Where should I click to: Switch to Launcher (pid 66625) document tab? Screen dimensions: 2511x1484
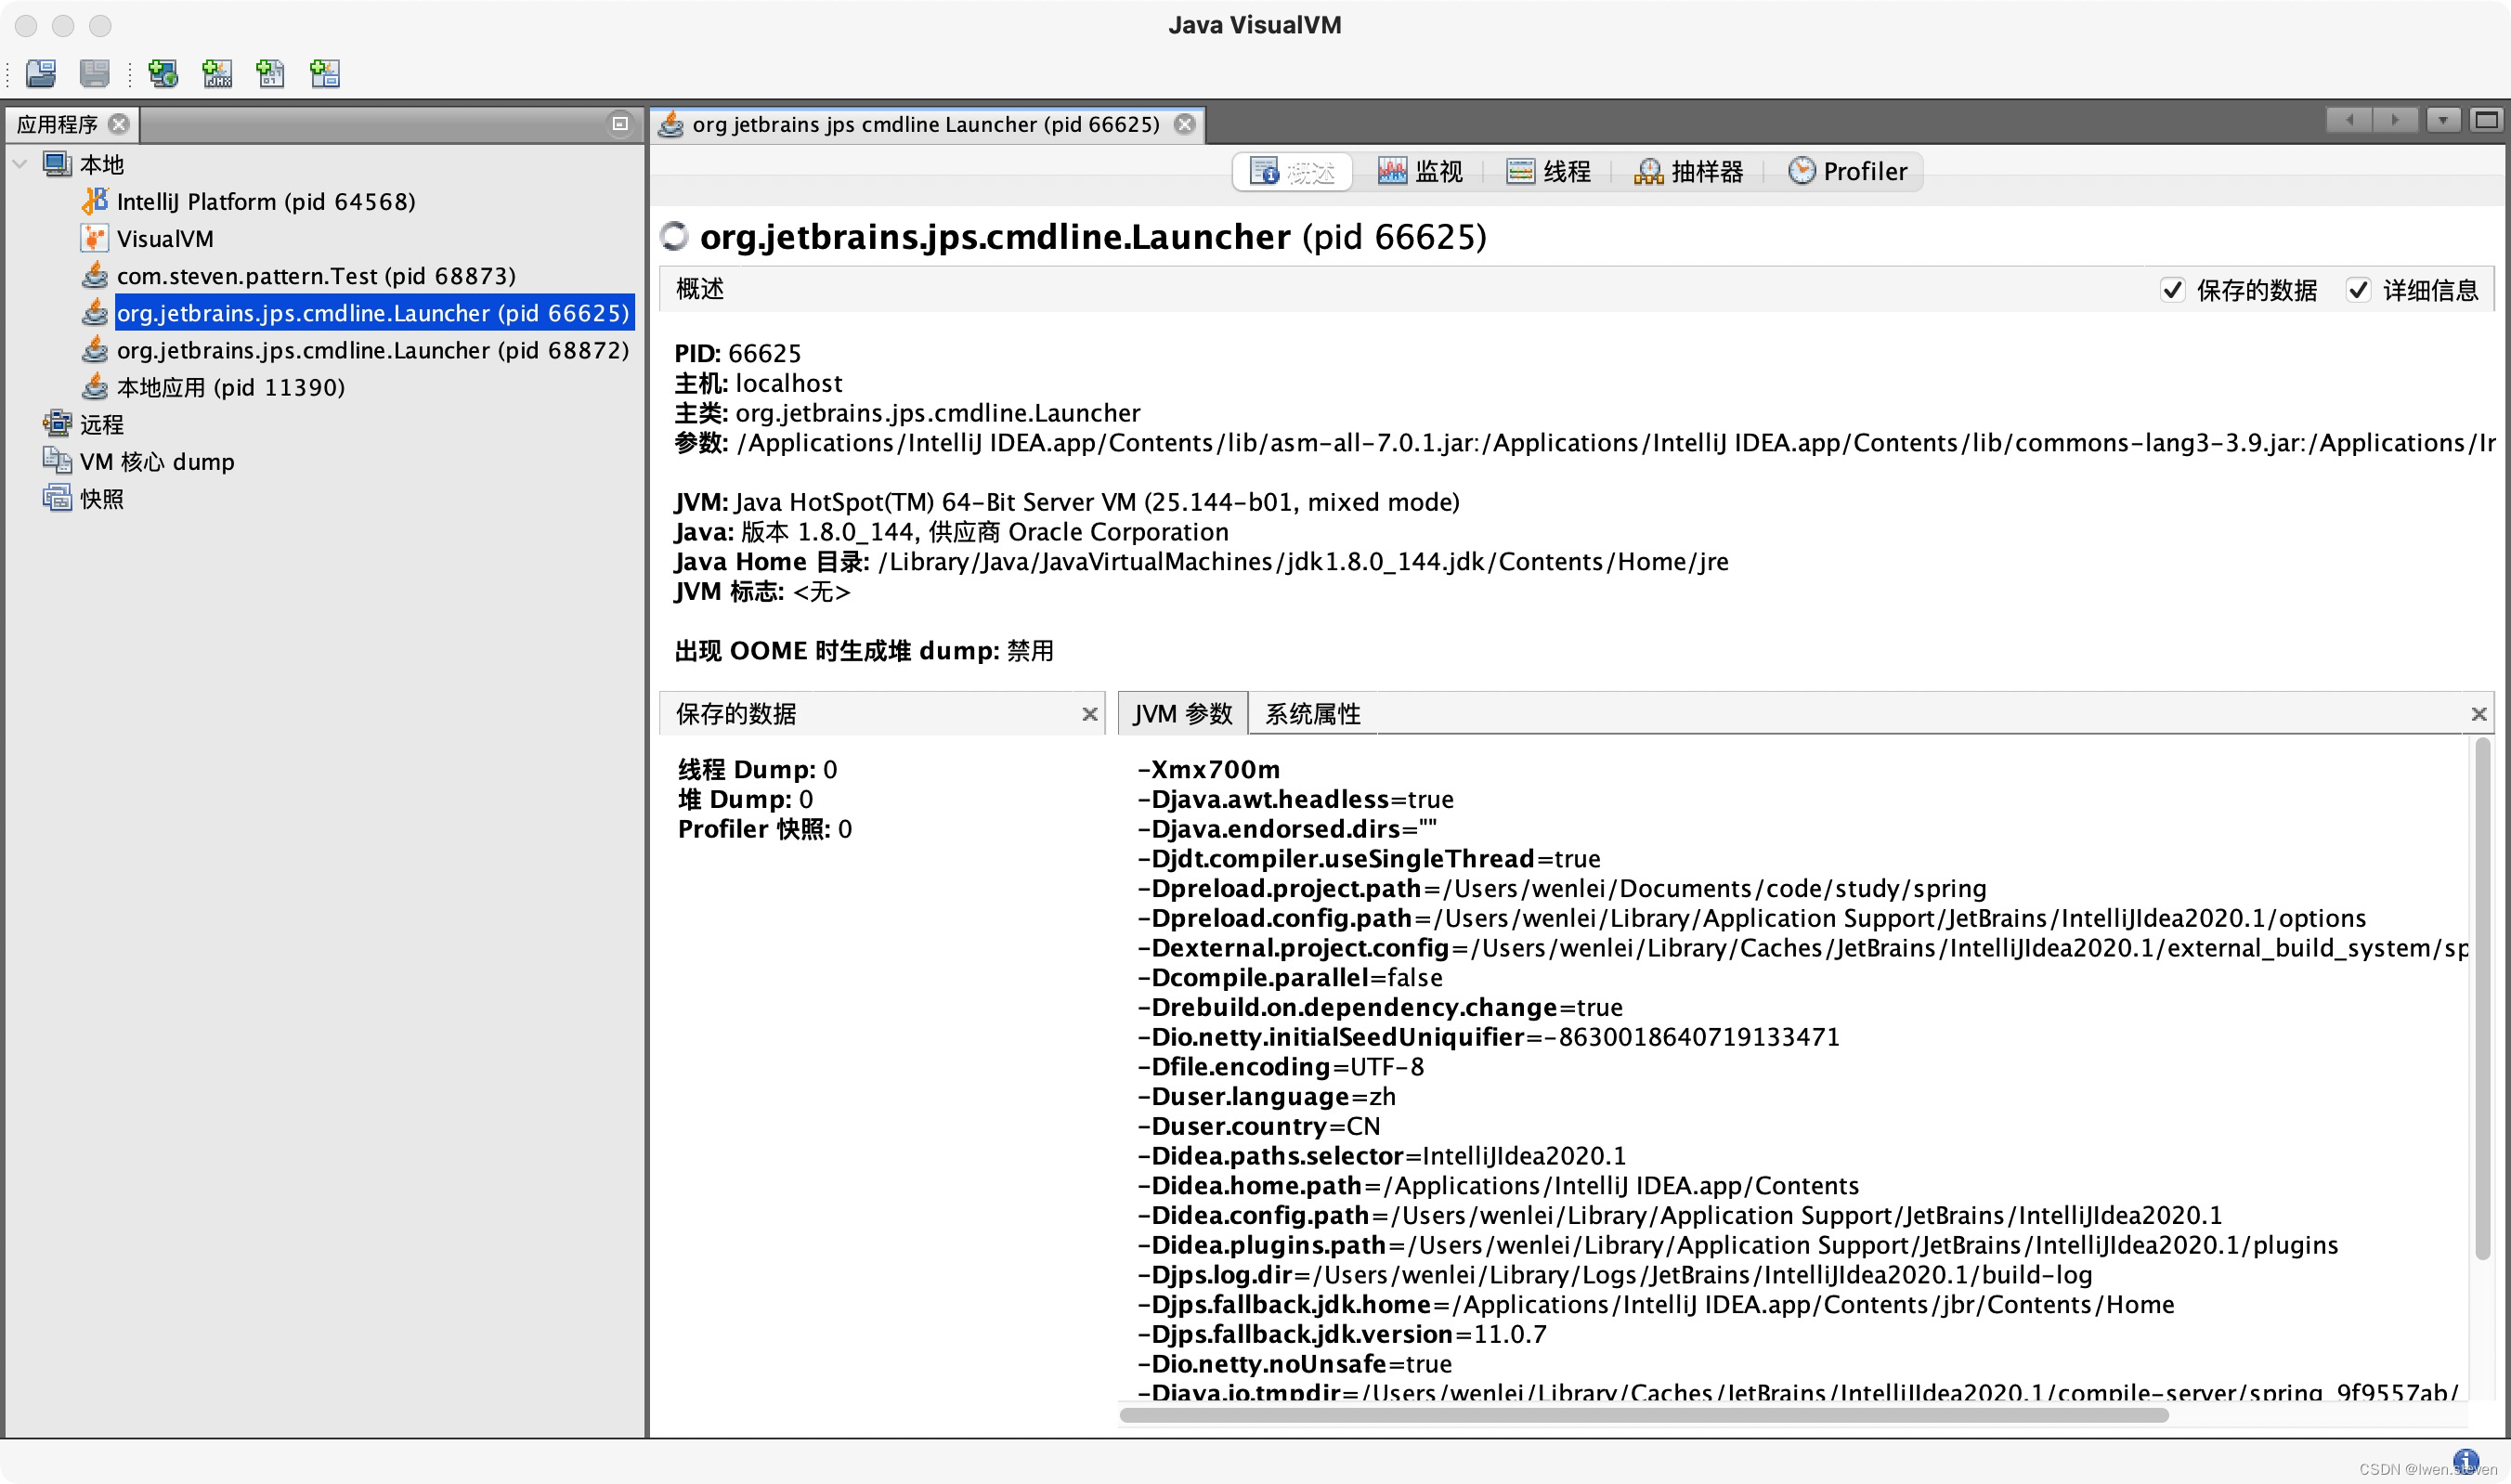coord(926,124)
